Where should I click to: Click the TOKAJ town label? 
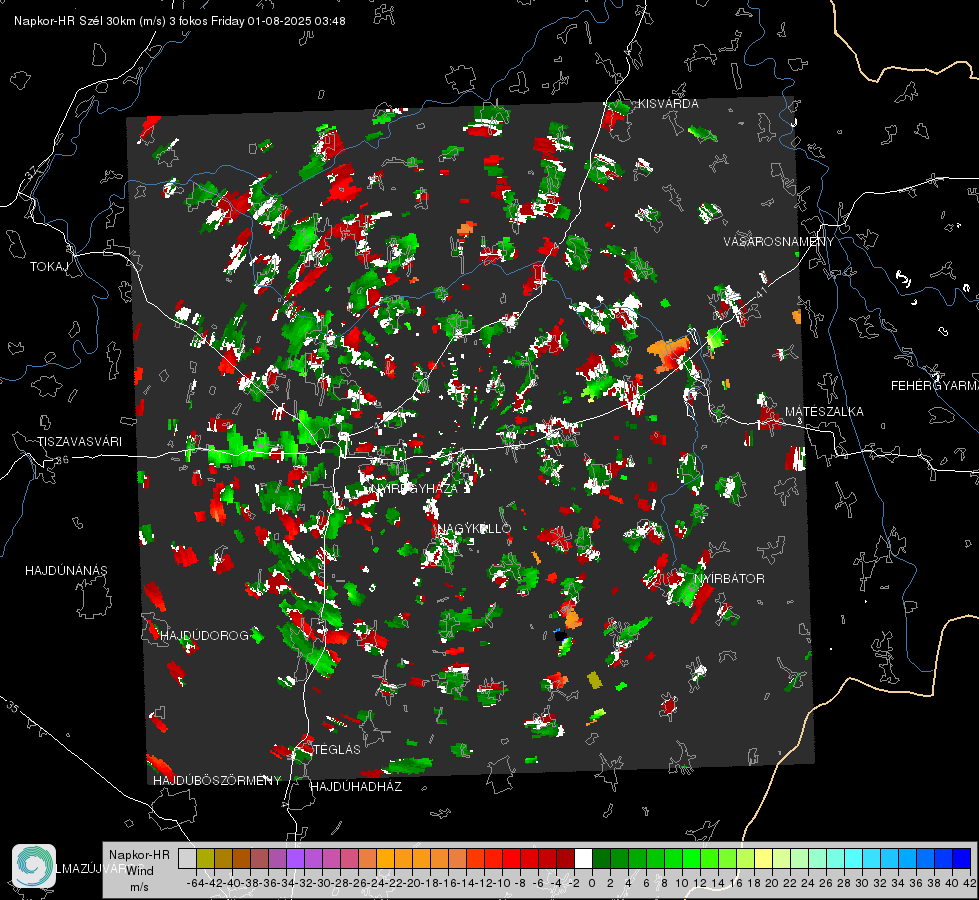(49, 267)
